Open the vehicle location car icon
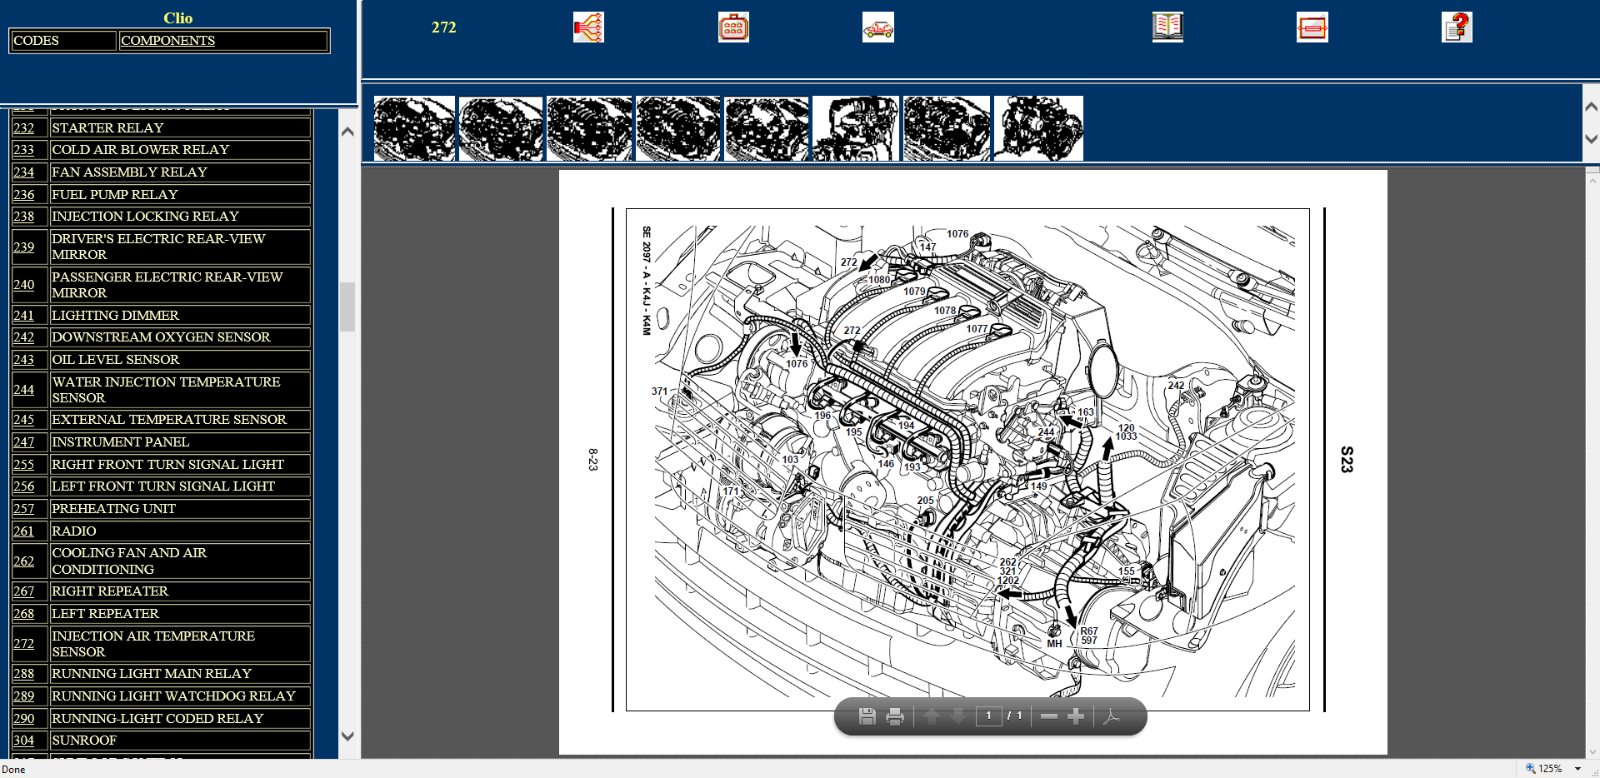Viewport: 1600px width, 778px height. [x=878, y=27]
